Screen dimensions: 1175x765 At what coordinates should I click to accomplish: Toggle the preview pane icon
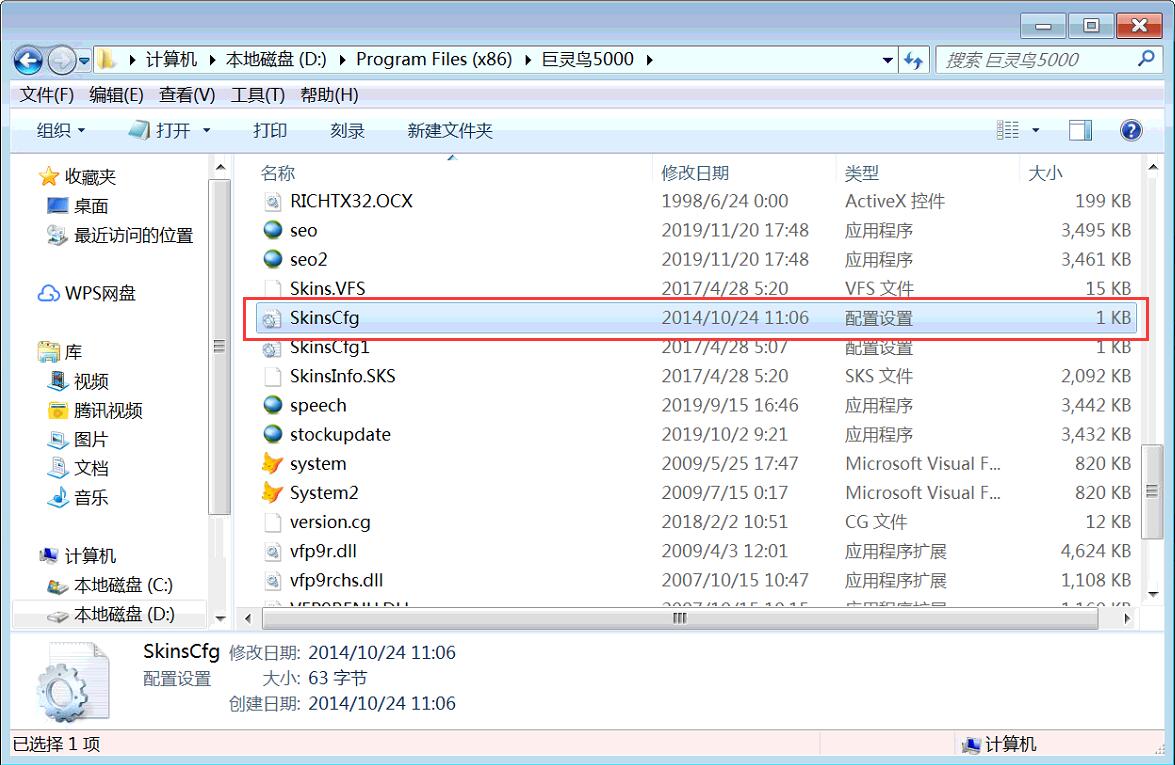coord(1080,130)
